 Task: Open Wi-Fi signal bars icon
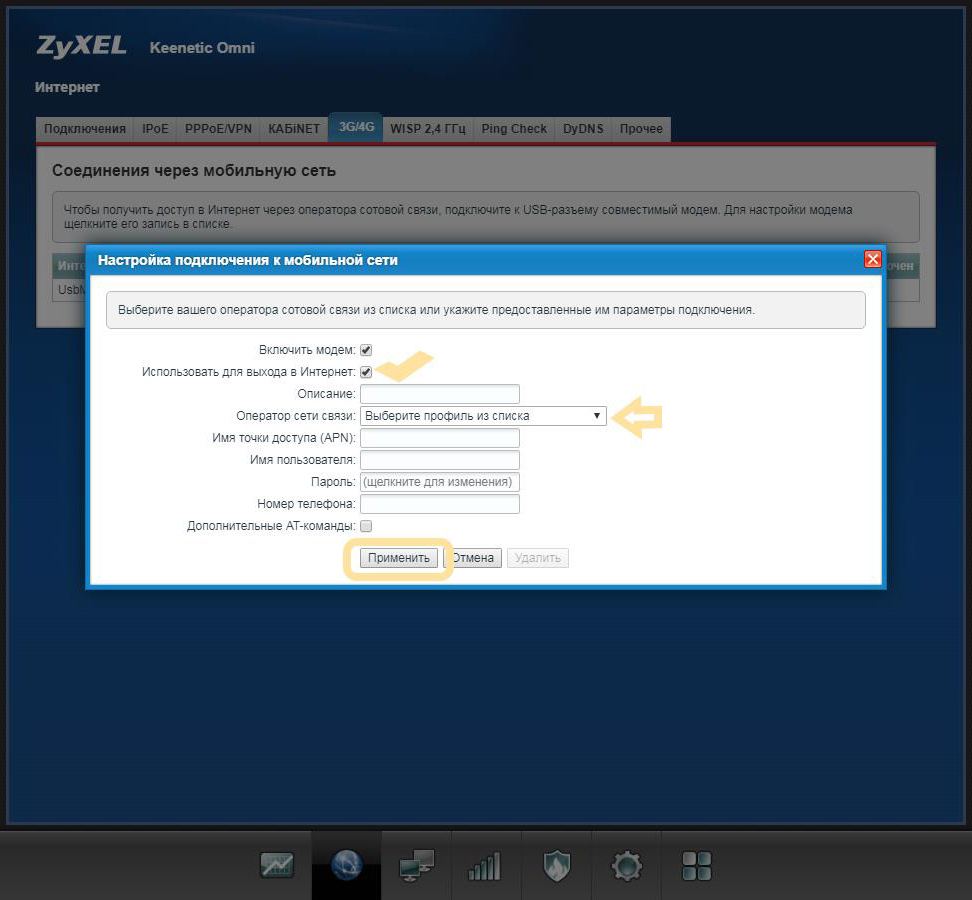(485, 865)
